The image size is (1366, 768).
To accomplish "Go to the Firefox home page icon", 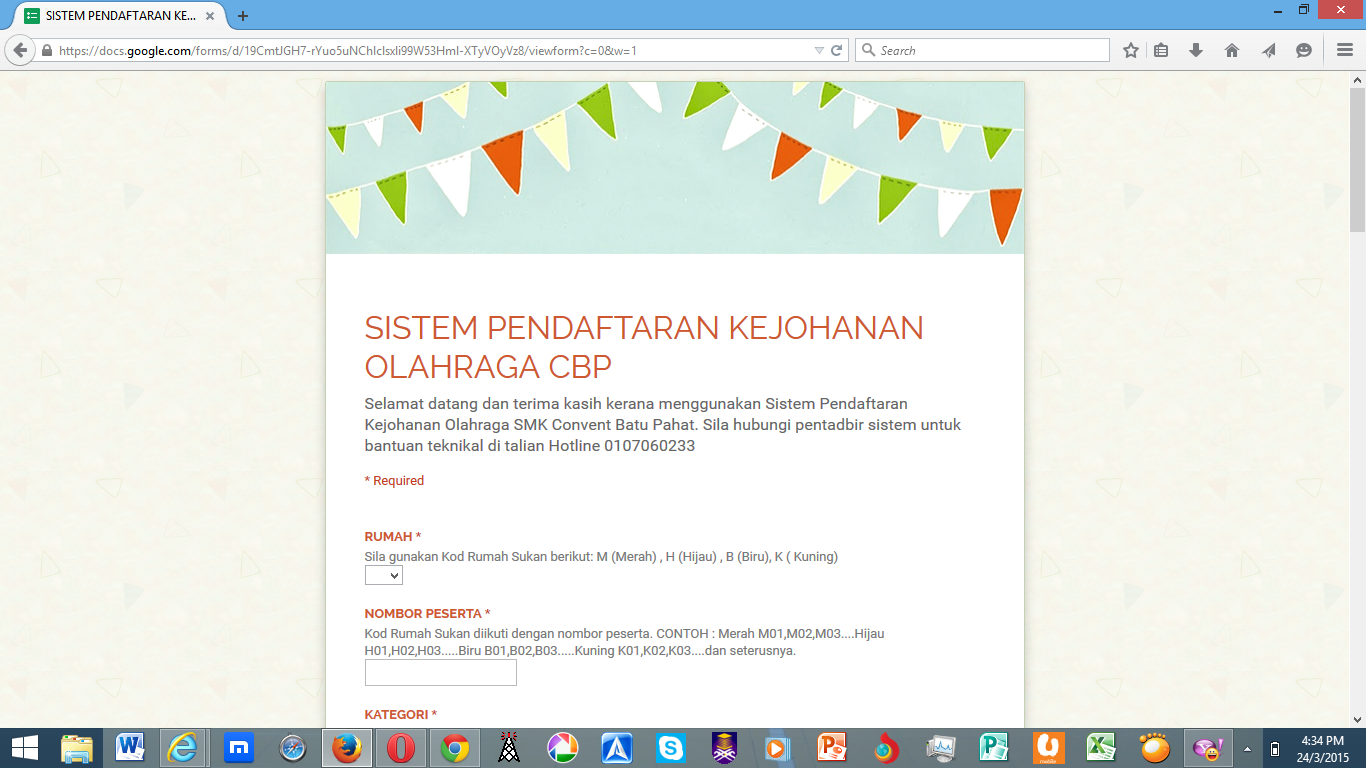I will (x=1232, y=50).
